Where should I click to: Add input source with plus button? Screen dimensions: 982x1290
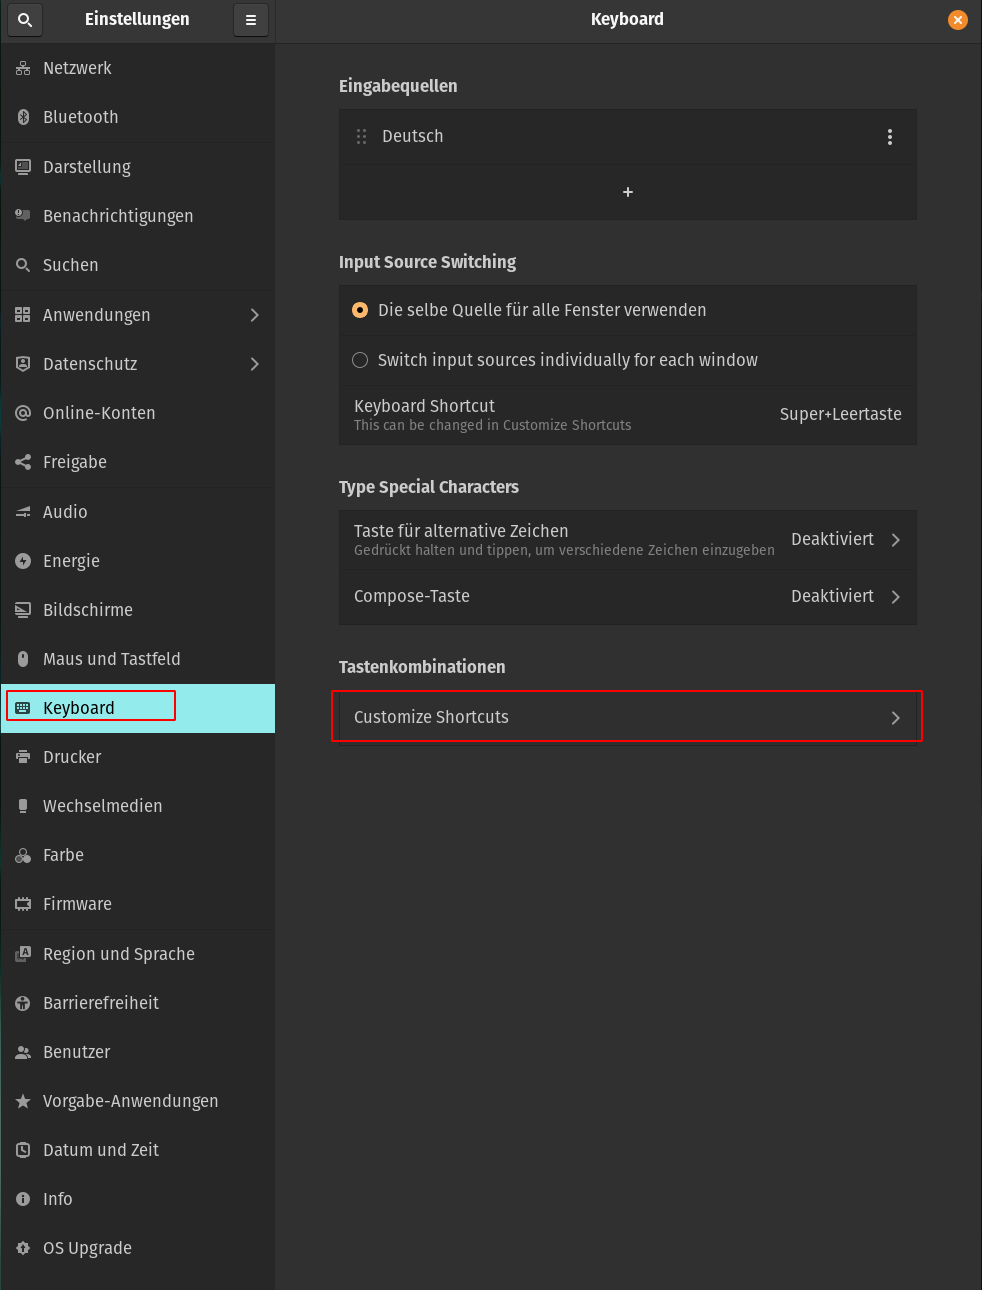click(628, 192)
